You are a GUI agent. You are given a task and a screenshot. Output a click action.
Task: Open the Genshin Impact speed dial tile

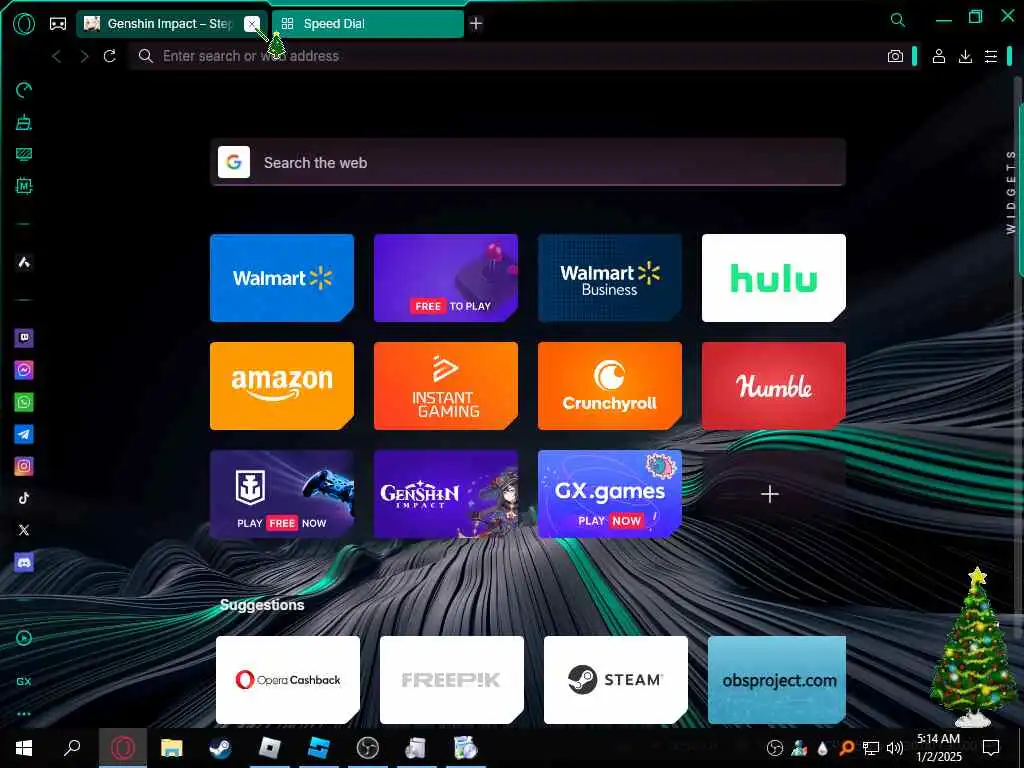point(446,494)
